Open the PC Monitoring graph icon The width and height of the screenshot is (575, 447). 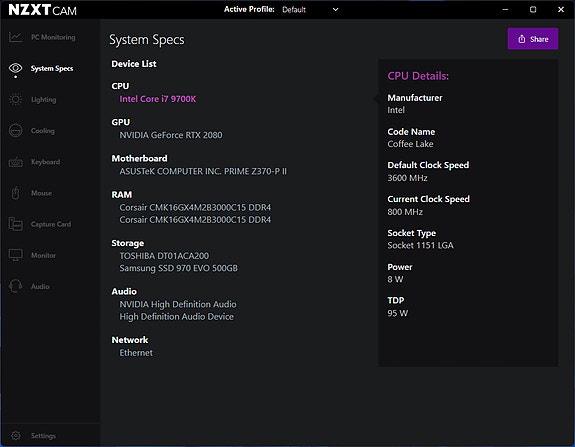coord(15,37)
